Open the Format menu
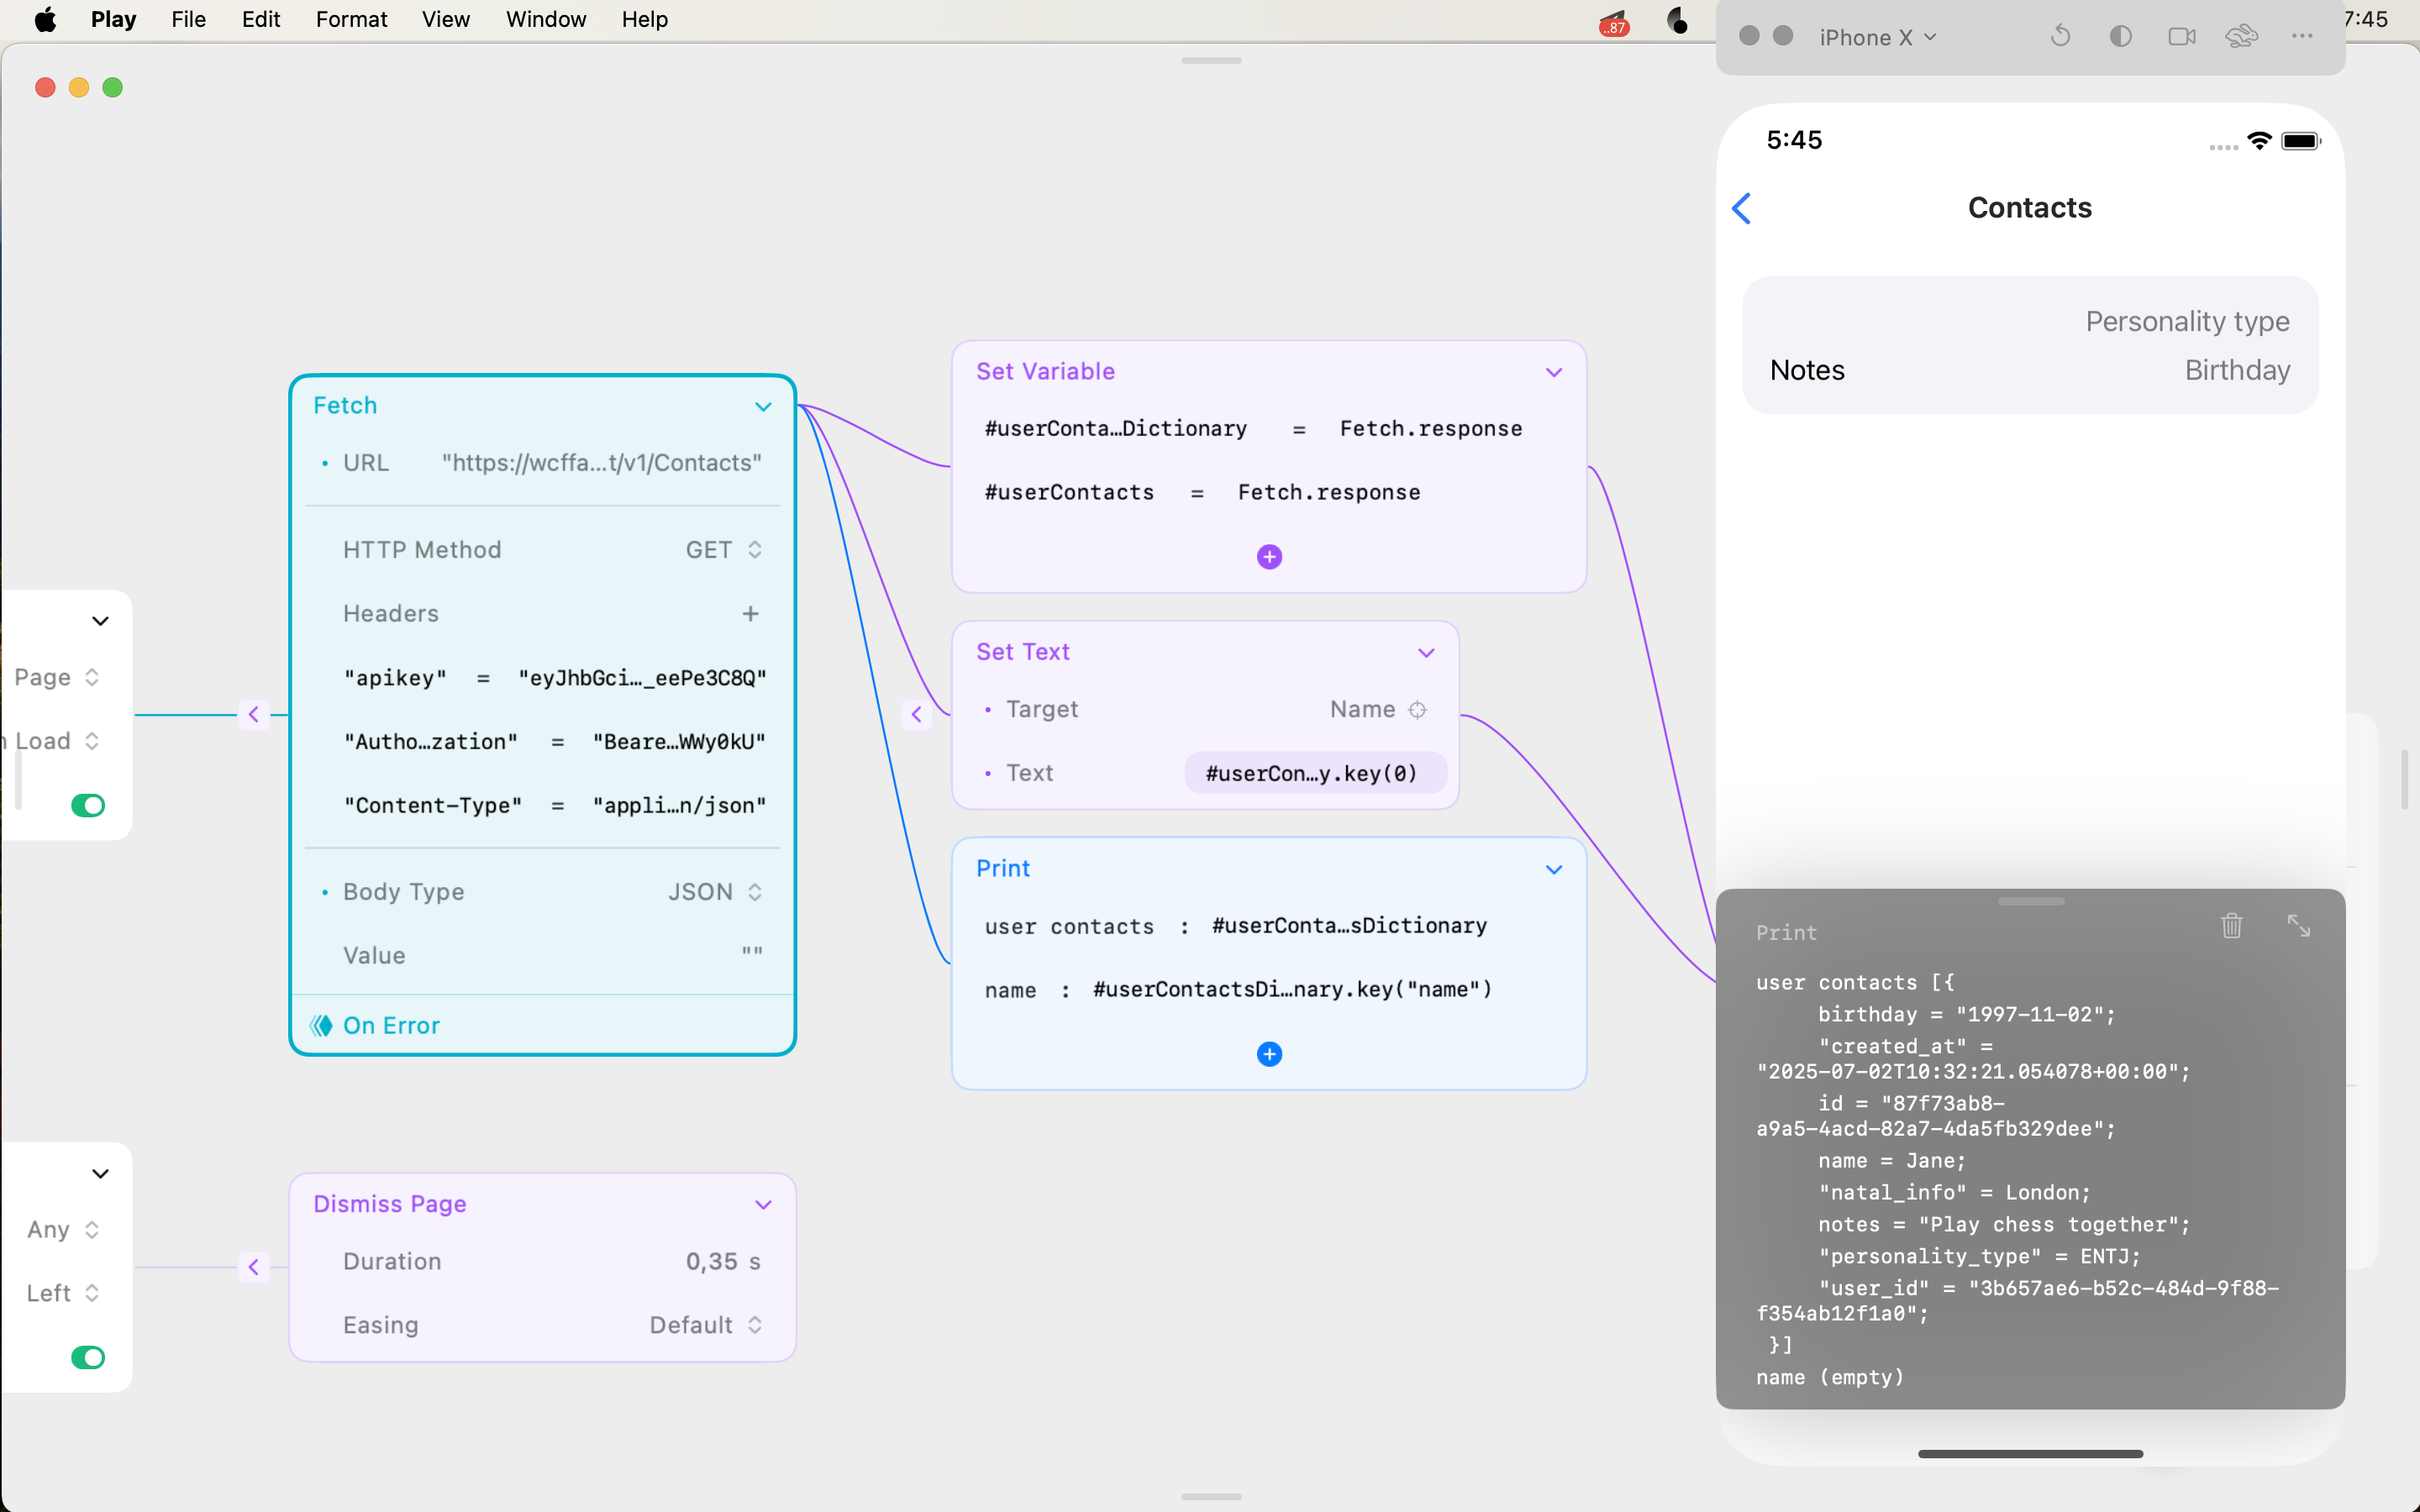 [350, 19]
